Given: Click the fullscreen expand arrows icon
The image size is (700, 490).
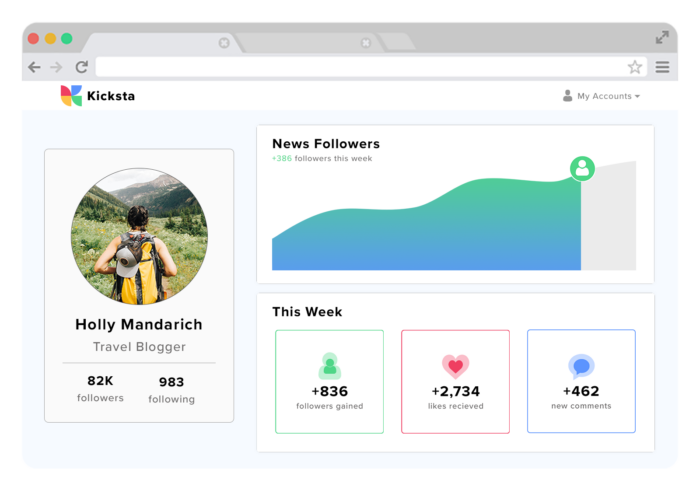Looking at the screenshot, I should point(662,37).
